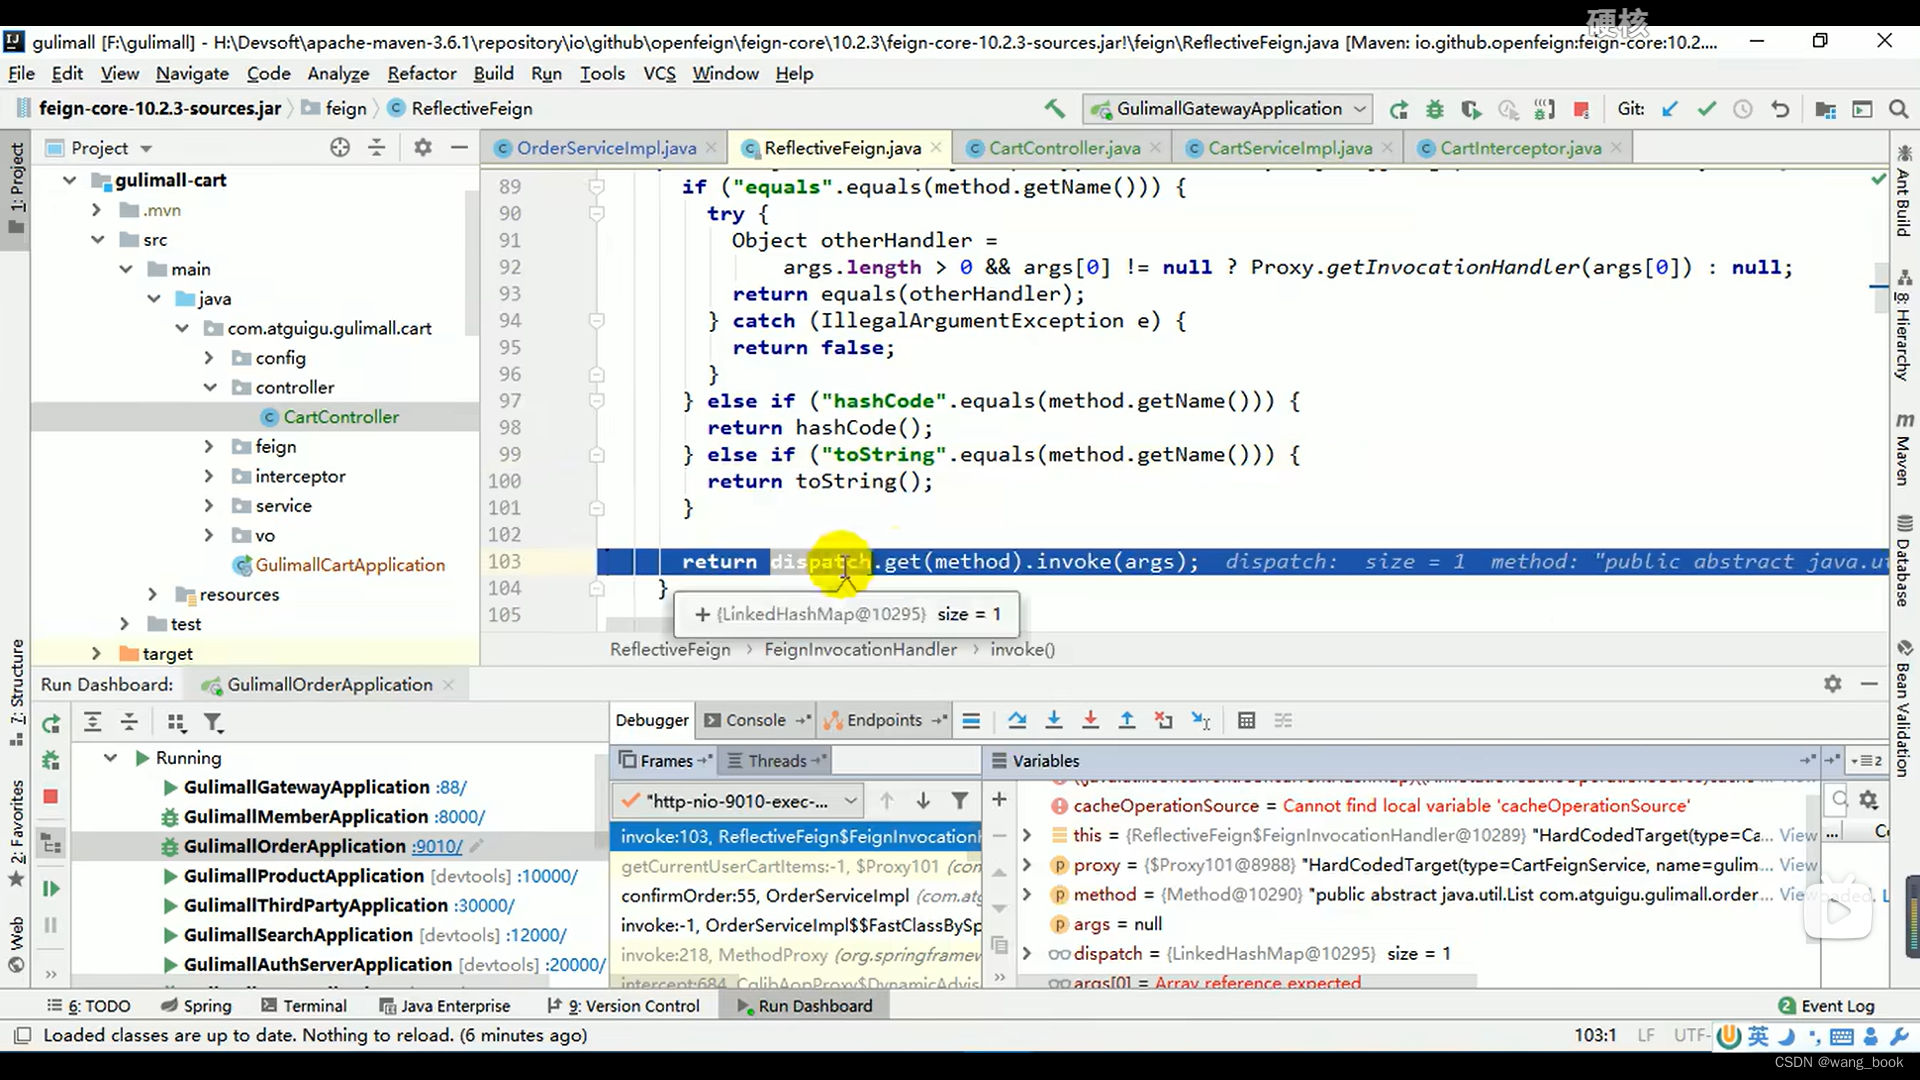Toggle the Z: Structure tool window button
This screenshot has height=1080, width=1920.
click(x=16, y=692)
